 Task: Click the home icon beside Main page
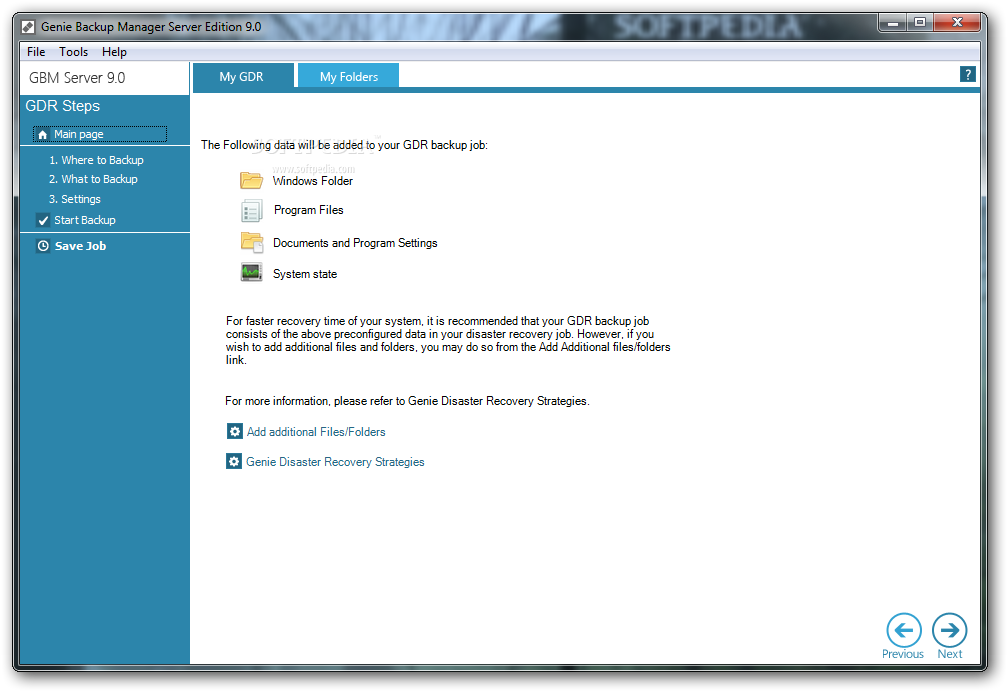point(42,134)
